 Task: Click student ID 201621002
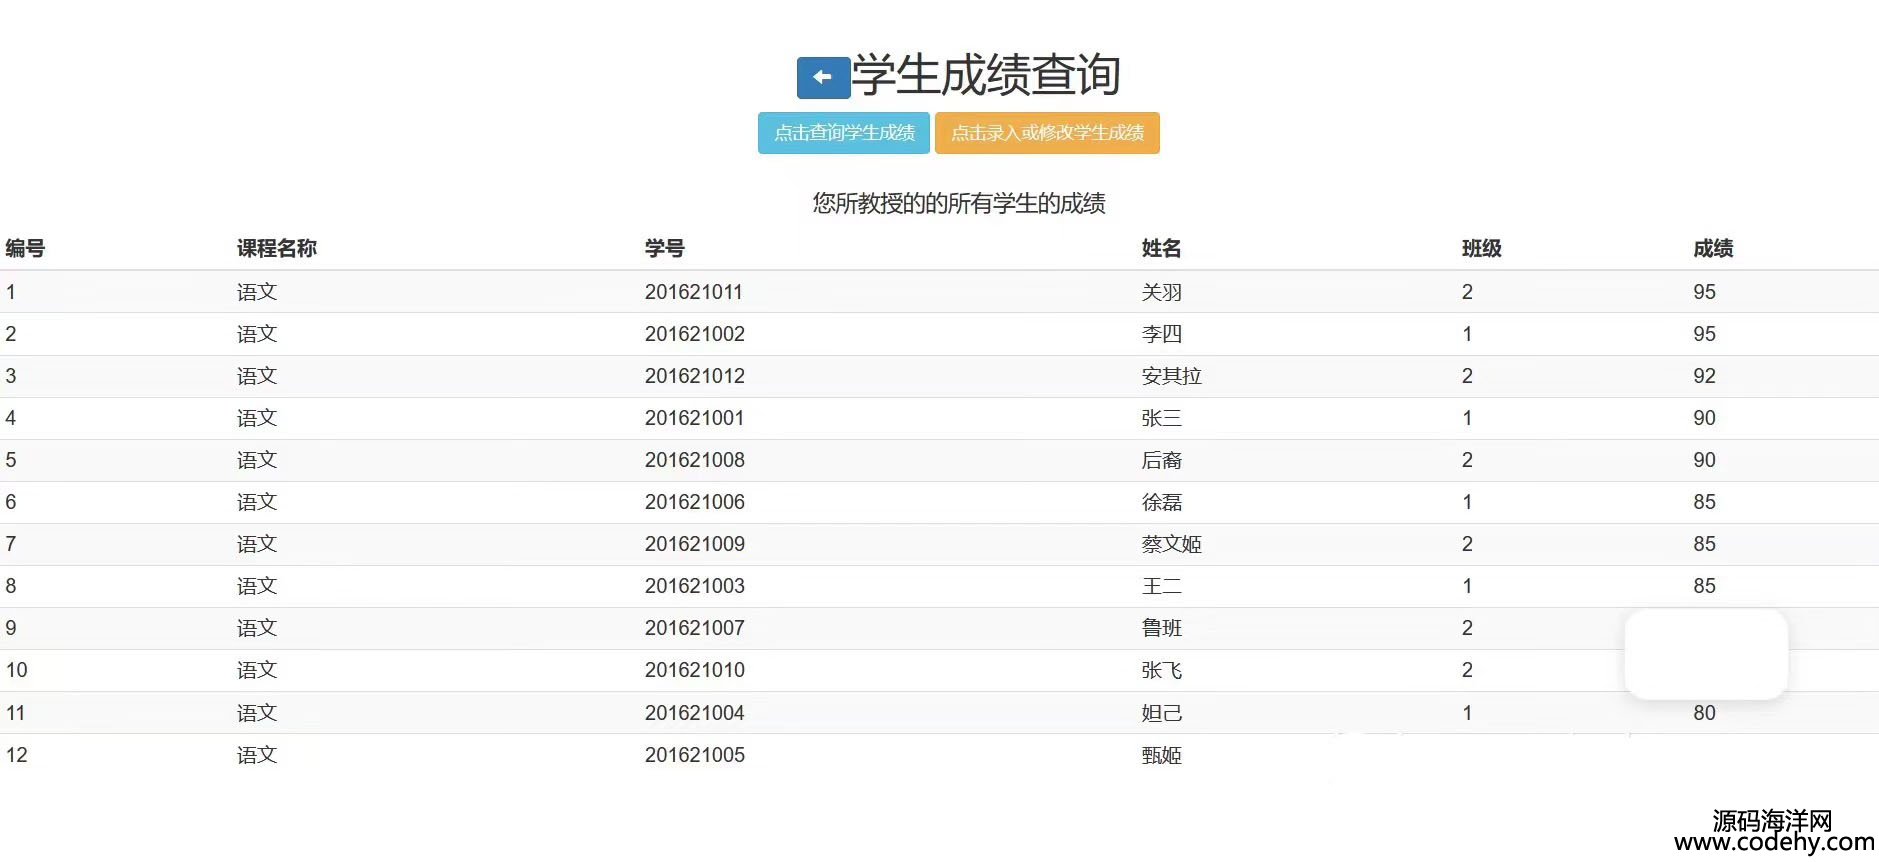click(694, 334)
